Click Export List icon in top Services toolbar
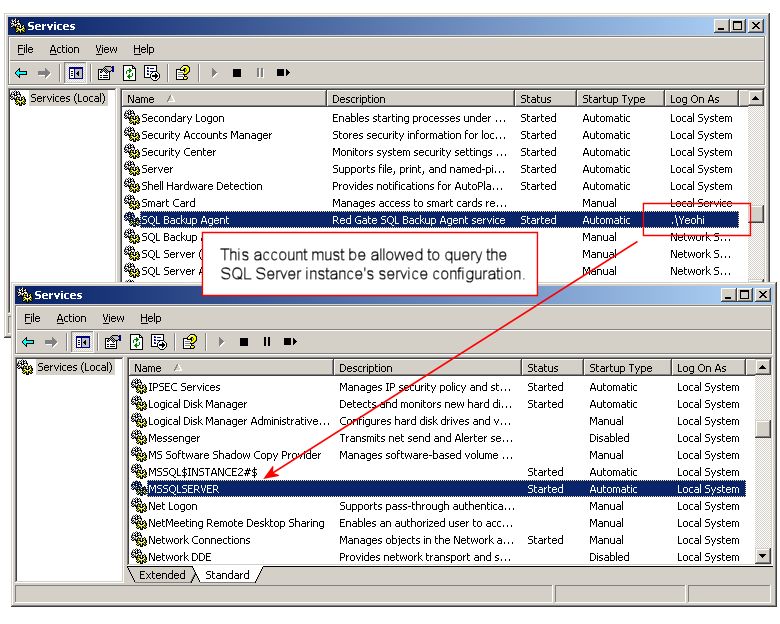 tap(152, 73)
